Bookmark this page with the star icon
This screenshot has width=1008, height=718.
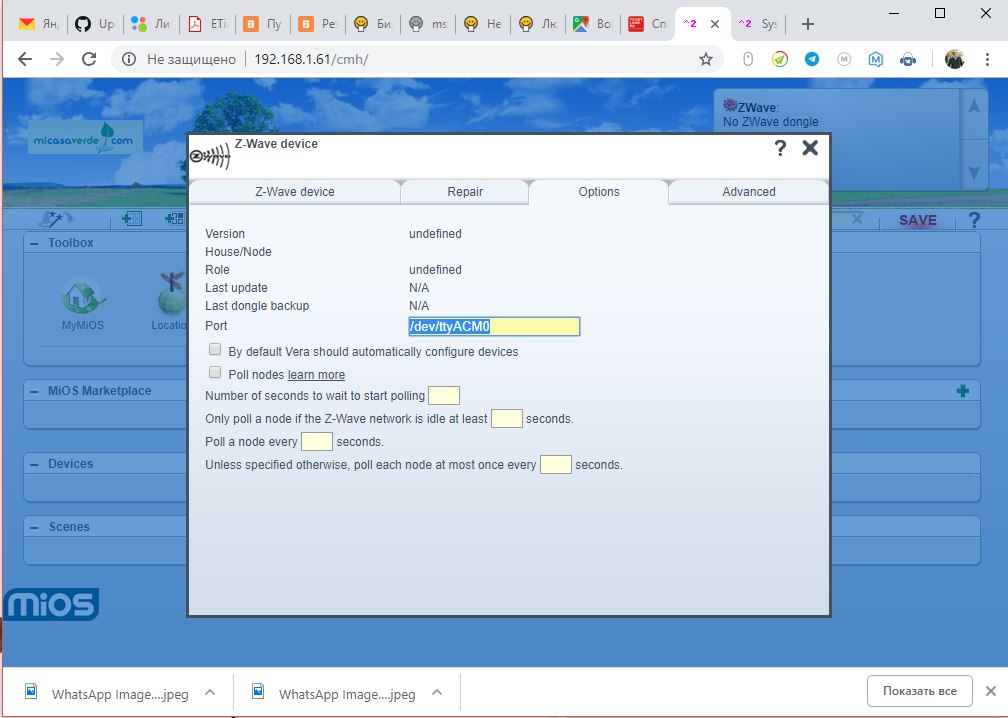point(706,59)
